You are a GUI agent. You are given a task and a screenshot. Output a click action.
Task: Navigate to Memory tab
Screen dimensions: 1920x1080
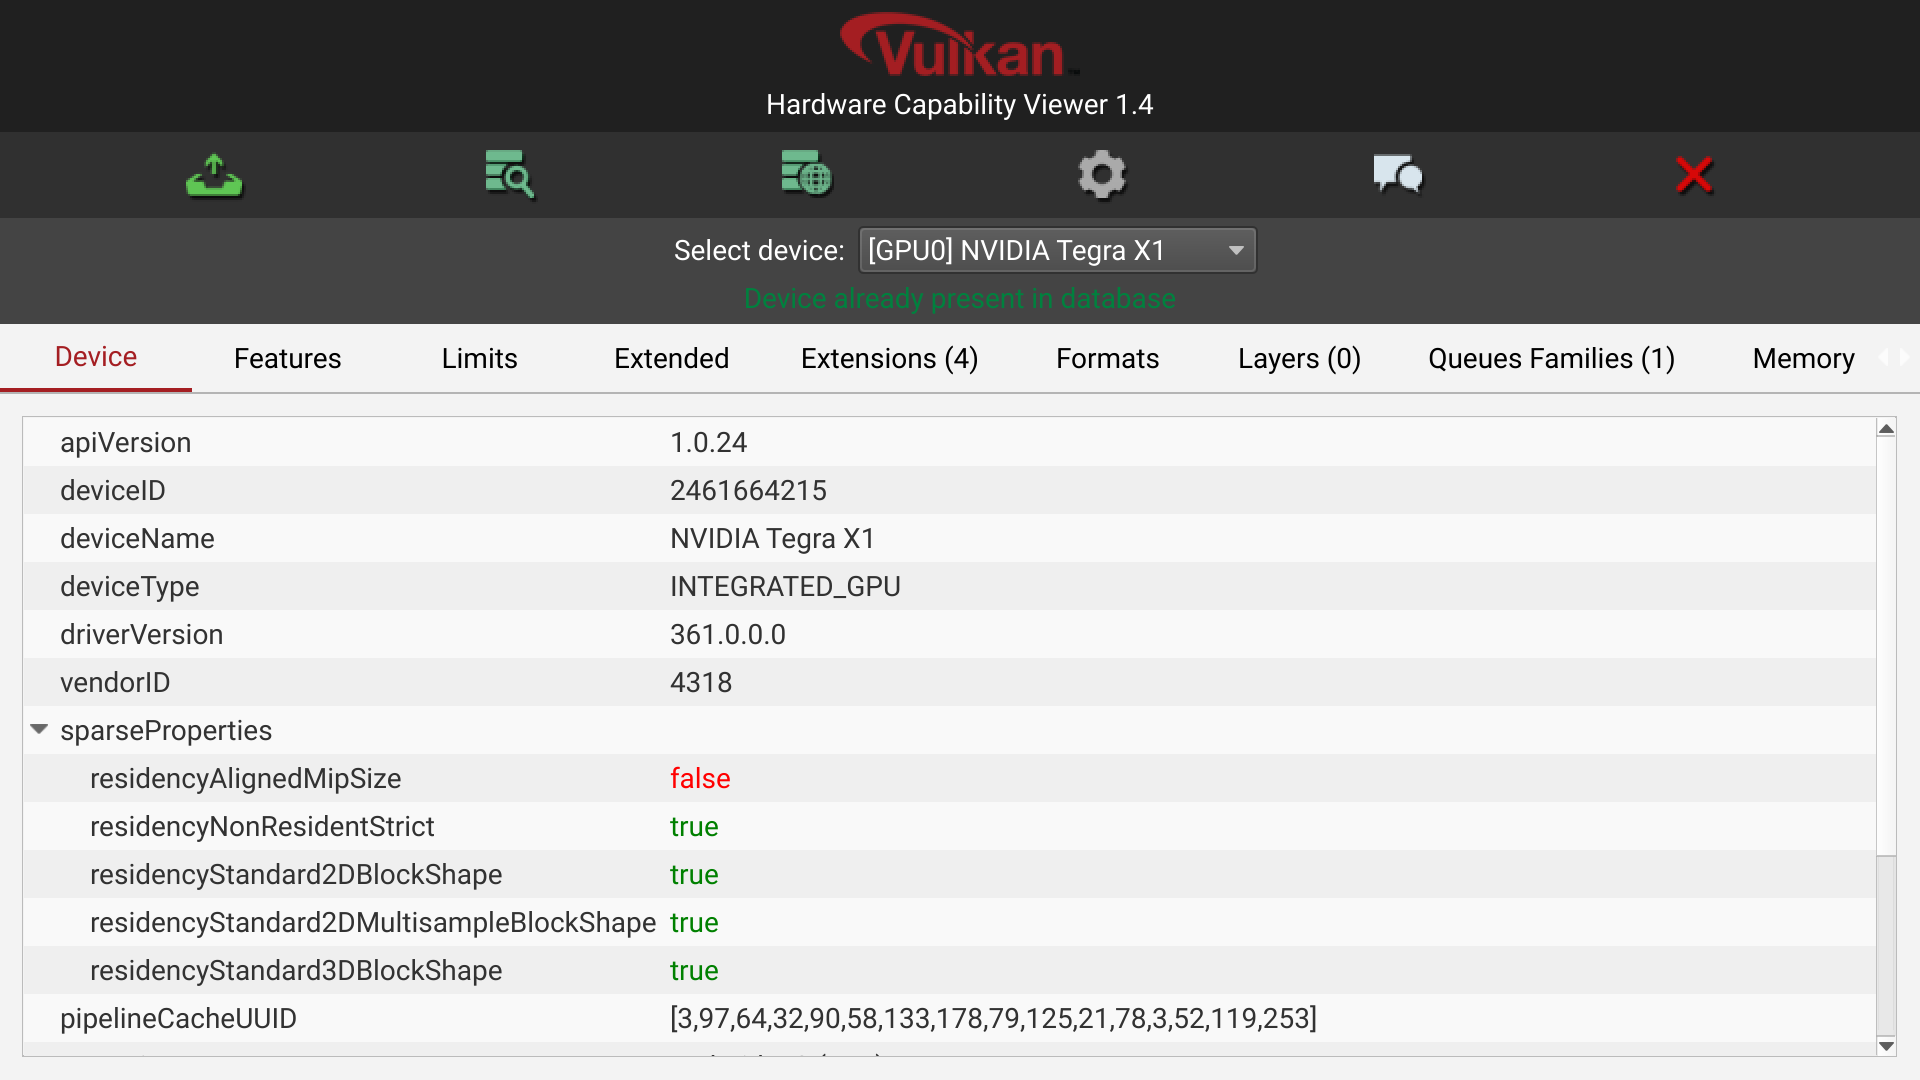(x=1804, y=357)
